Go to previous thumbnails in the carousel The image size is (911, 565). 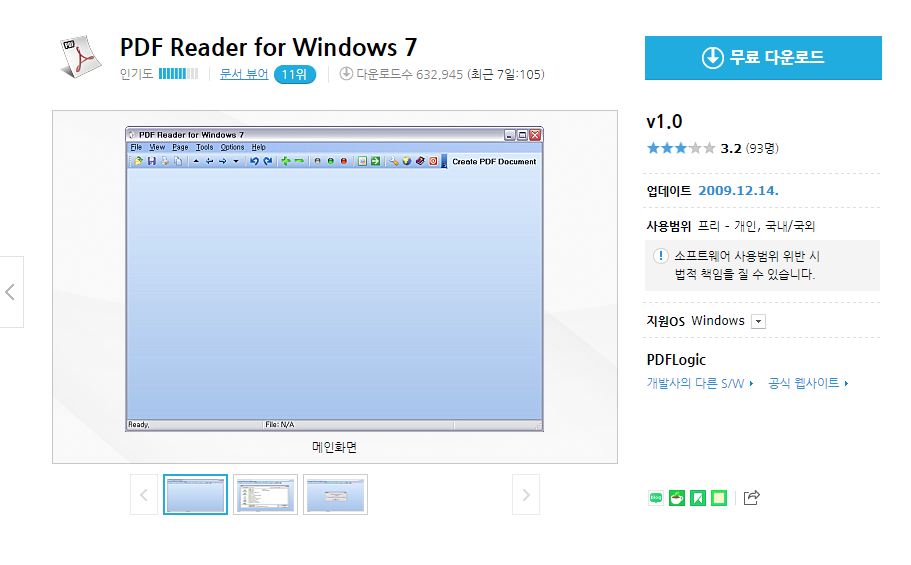tap(144, 495)
